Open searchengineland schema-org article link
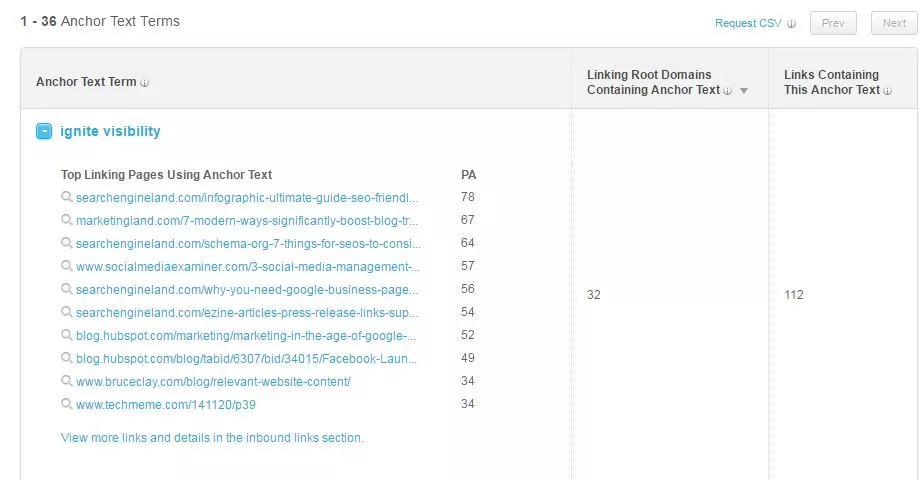This screenshot has width=920, height=480. click(247, 243)
